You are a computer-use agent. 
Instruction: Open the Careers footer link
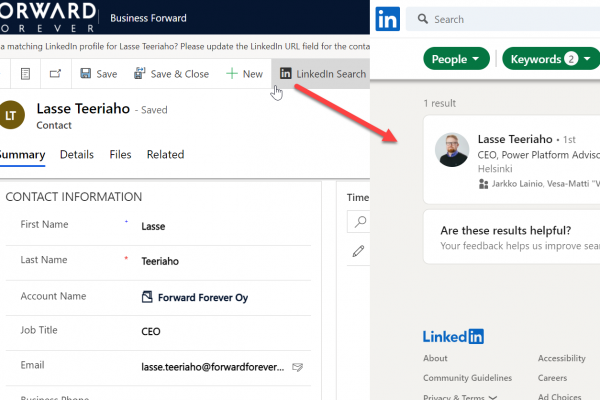click(552, 378)
